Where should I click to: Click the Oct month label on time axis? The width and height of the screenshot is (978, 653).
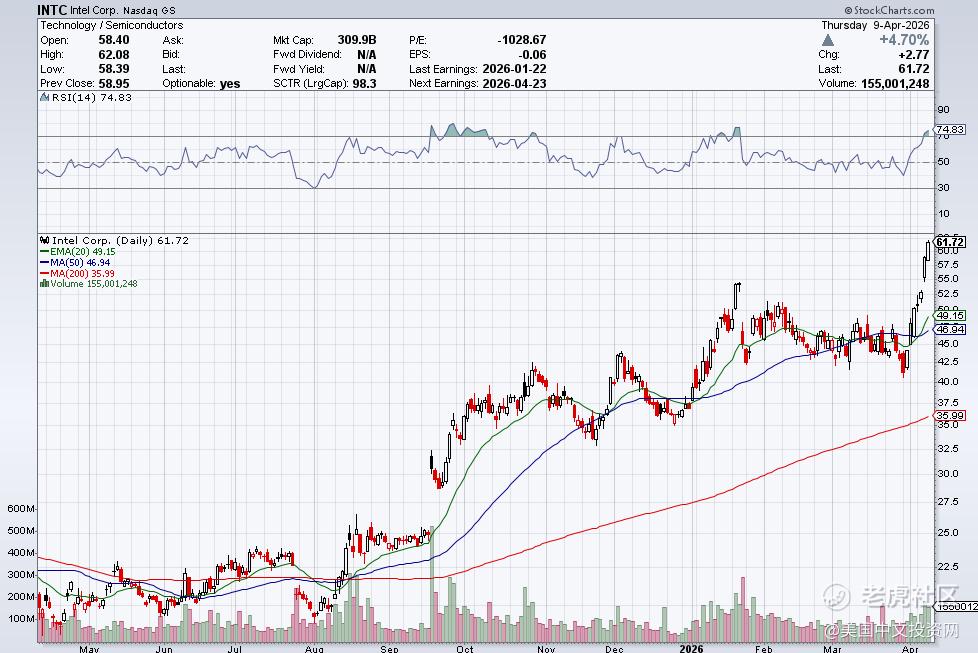(x=465, y=649)
